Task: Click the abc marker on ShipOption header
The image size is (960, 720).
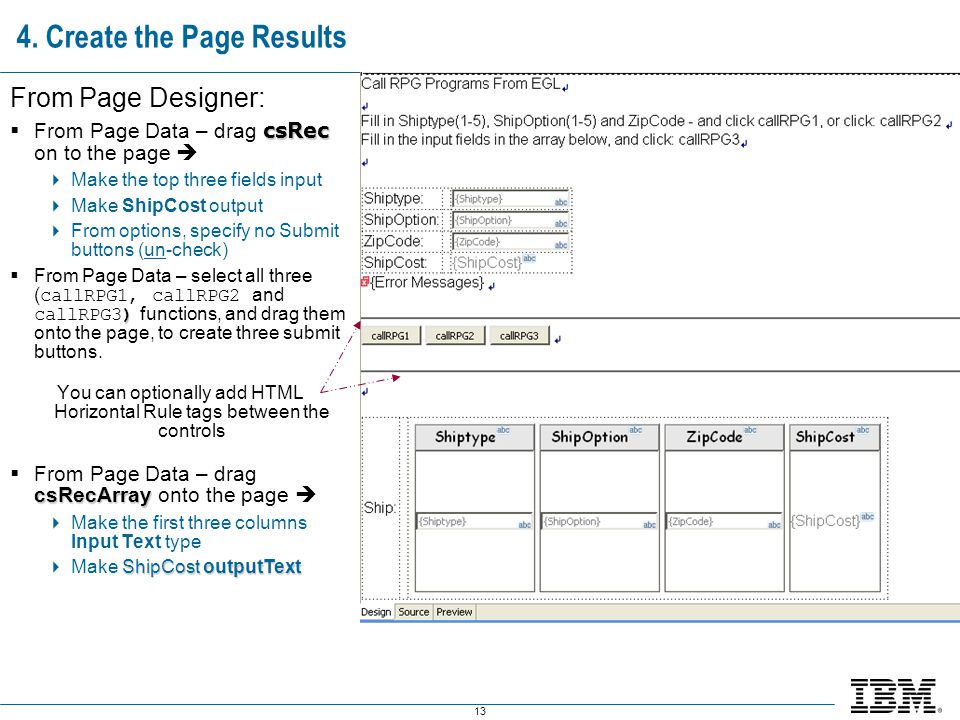Action: (x=636, y=430)
